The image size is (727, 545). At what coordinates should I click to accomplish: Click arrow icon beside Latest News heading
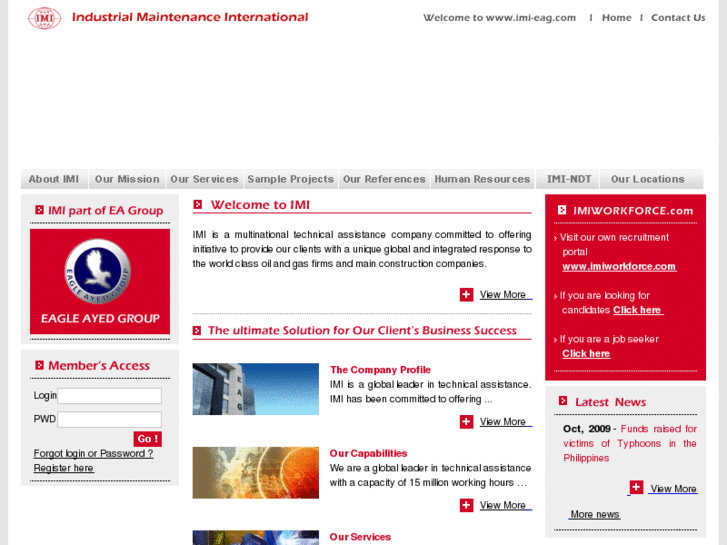pyautogui.click(x=563, y=401)
